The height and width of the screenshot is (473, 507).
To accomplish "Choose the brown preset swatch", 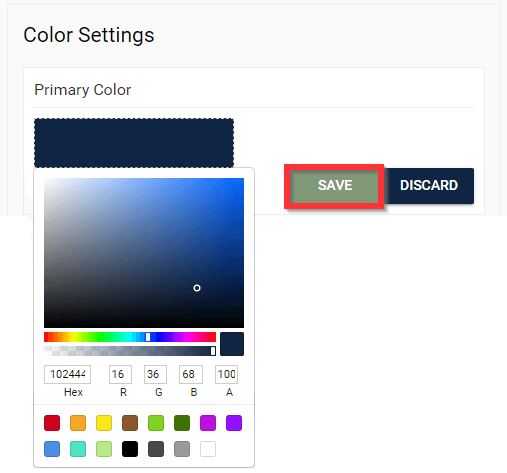I will point(130,423).
